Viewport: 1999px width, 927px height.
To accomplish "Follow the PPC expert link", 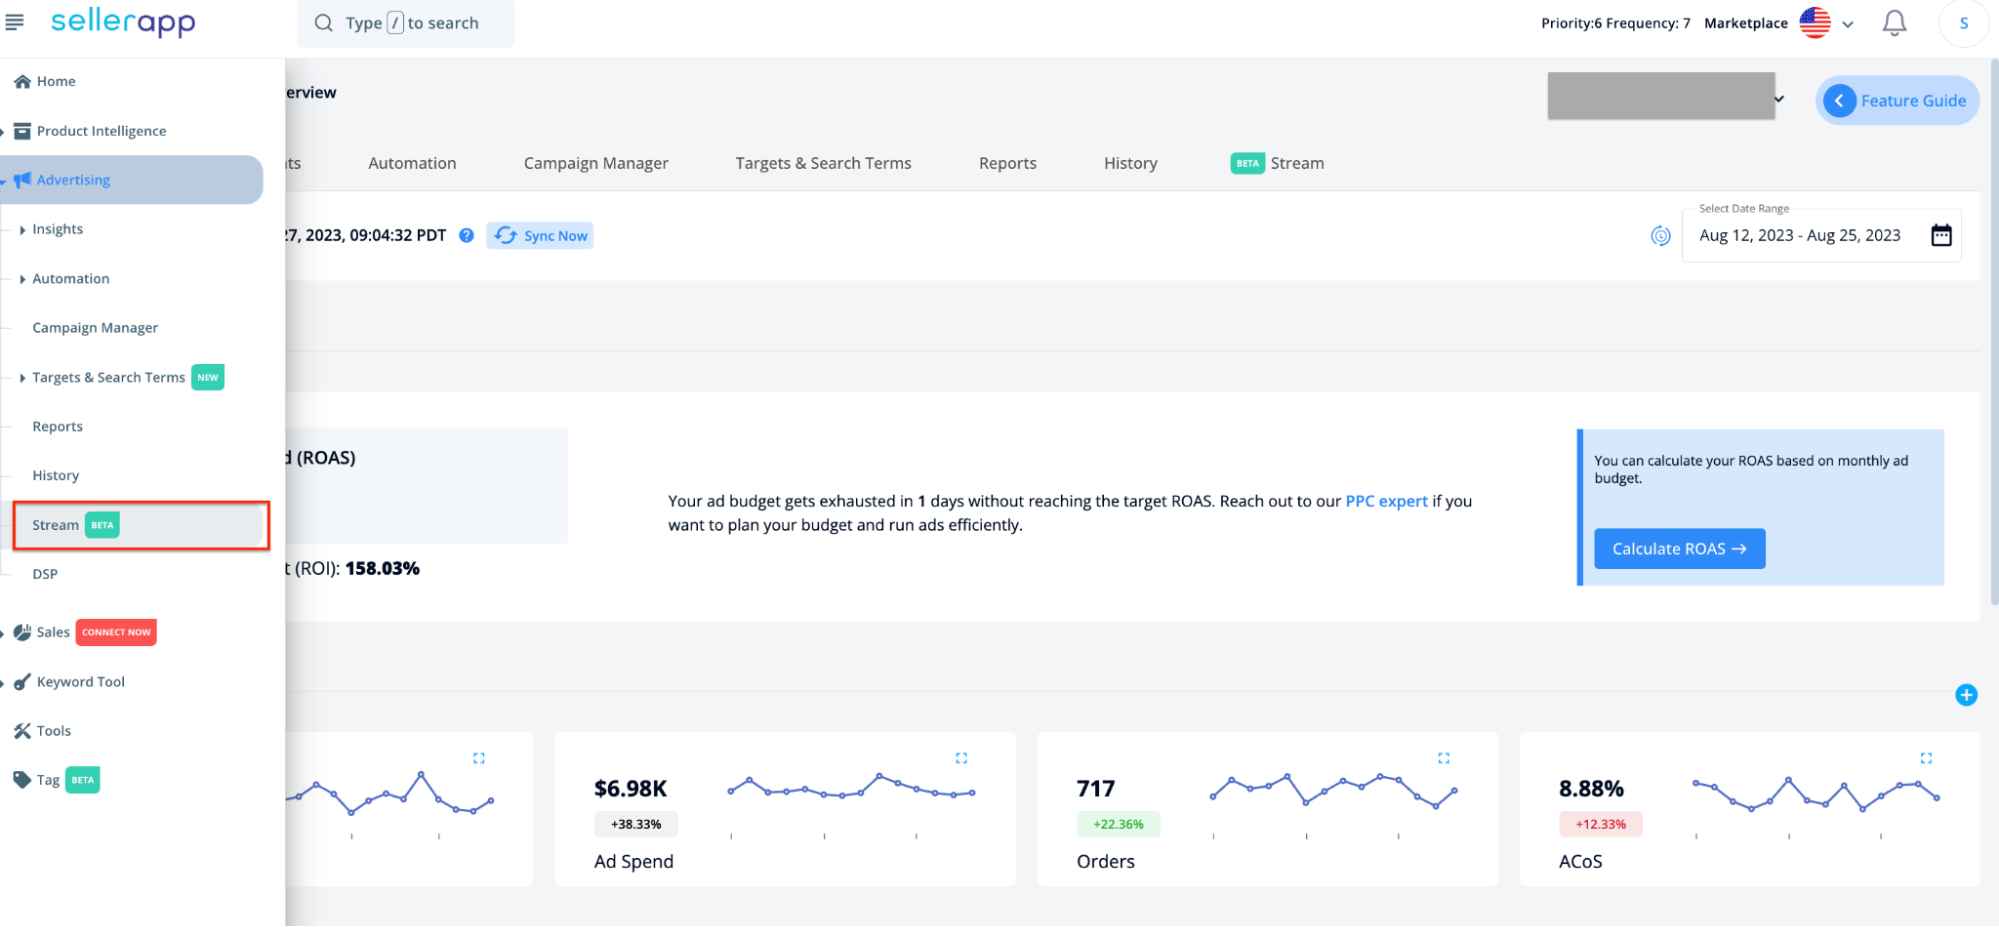I will tap(1386, 501).
